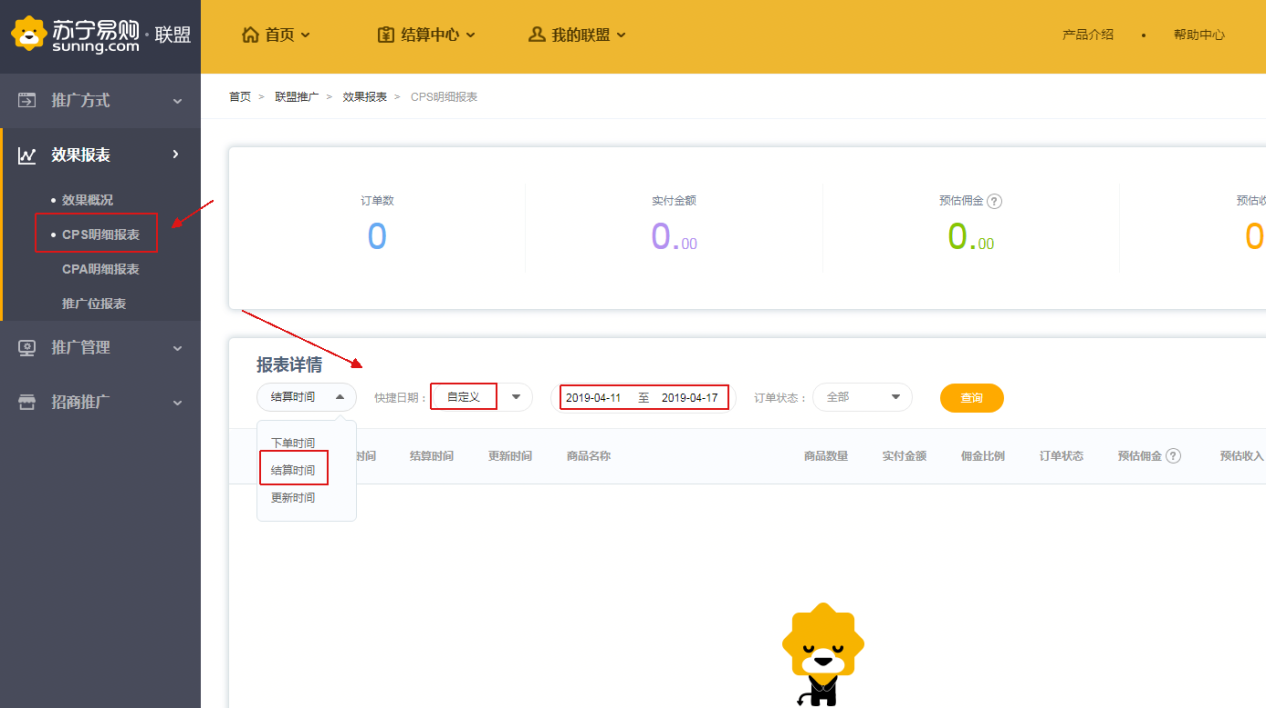Click the 更新时间 column header
1266x708 pixels.
pos(510,456)
